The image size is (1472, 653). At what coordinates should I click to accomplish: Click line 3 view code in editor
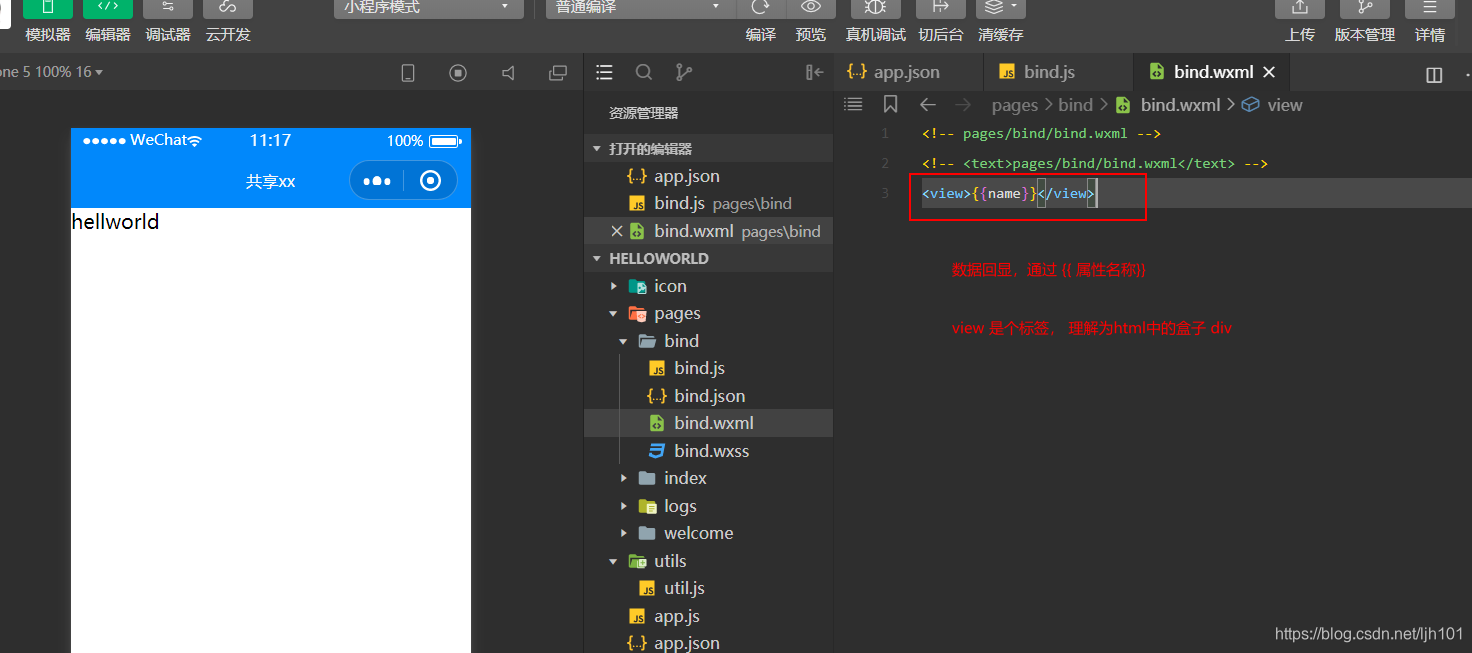(1009, 193)
